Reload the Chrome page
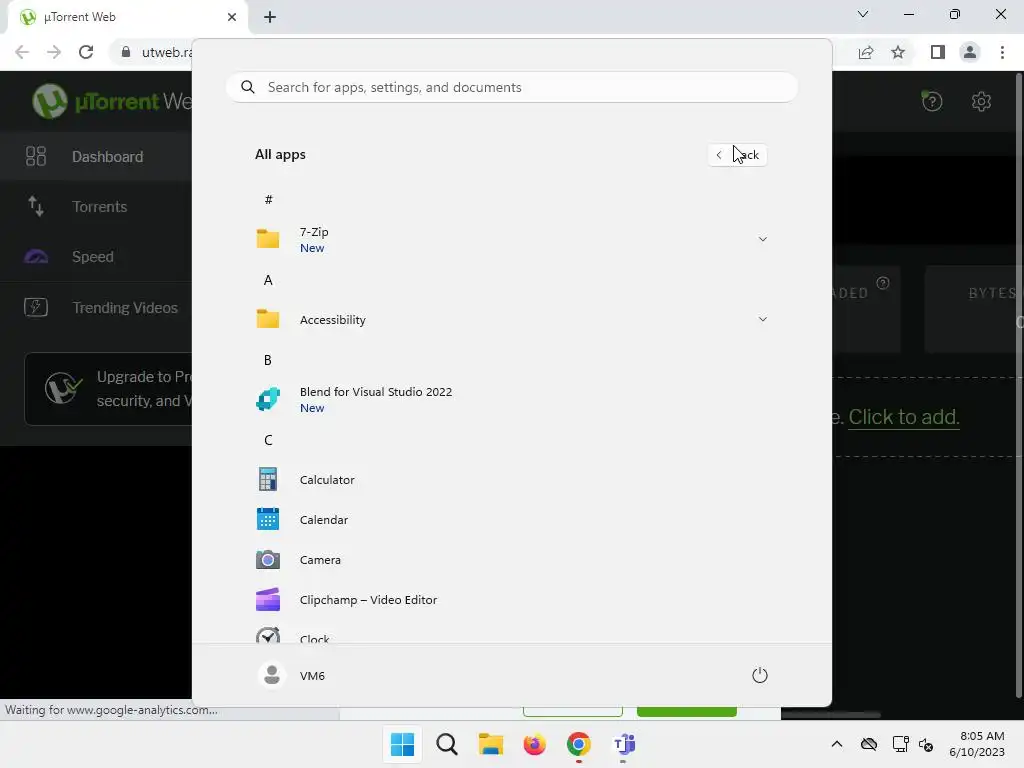Image resolution: width=1024 pixels, height=768 pixels. (86, 52)
